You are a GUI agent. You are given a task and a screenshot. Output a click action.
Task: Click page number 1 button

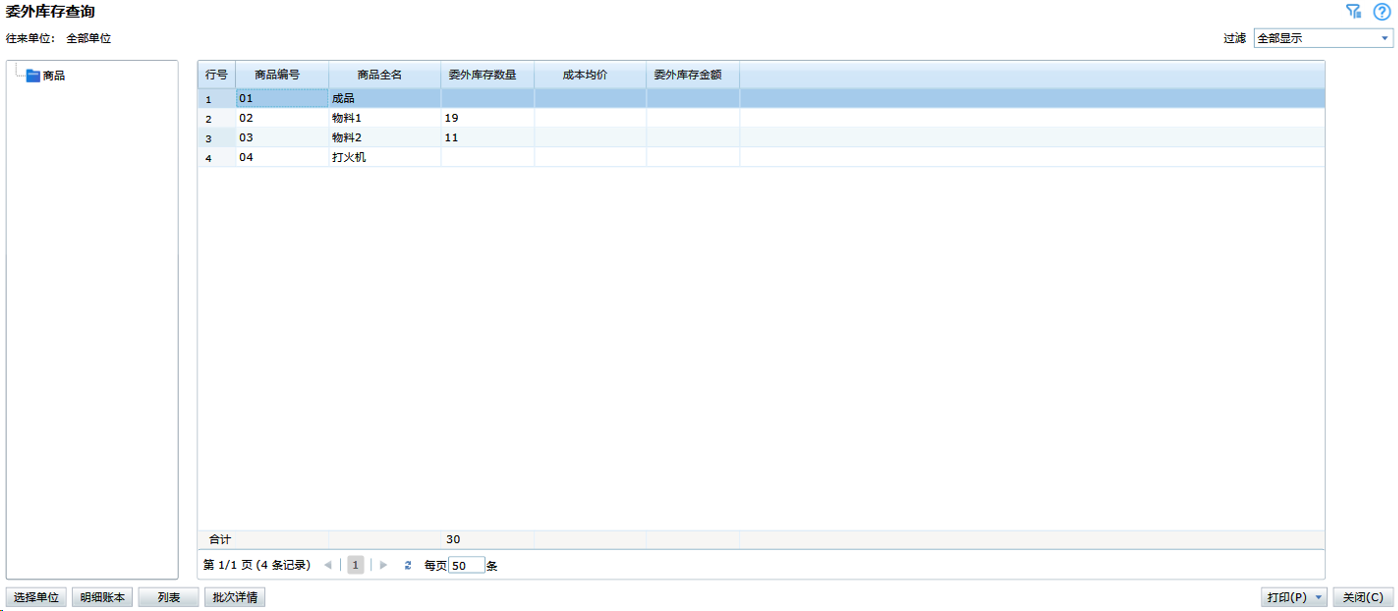point(355,565)
